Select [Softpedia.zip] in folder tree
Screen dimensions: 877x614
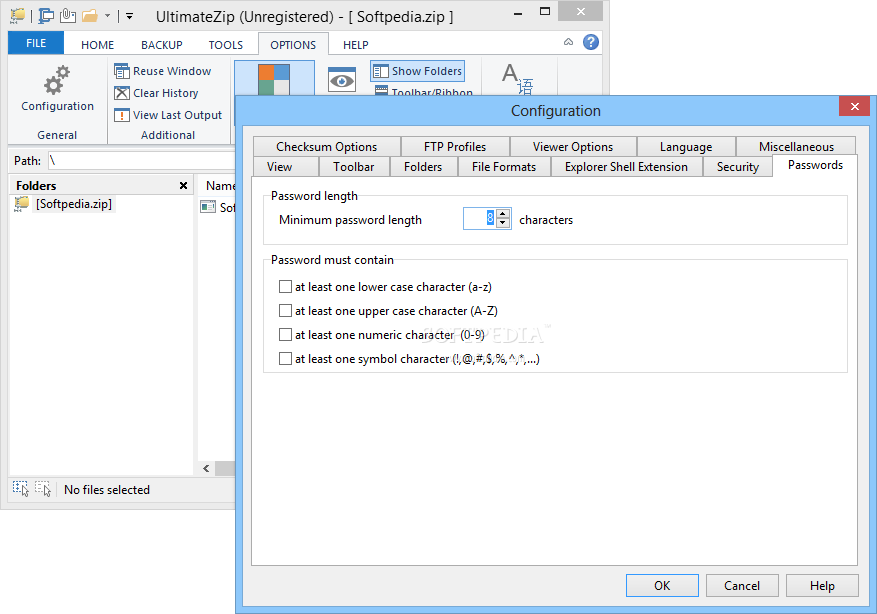74,204
